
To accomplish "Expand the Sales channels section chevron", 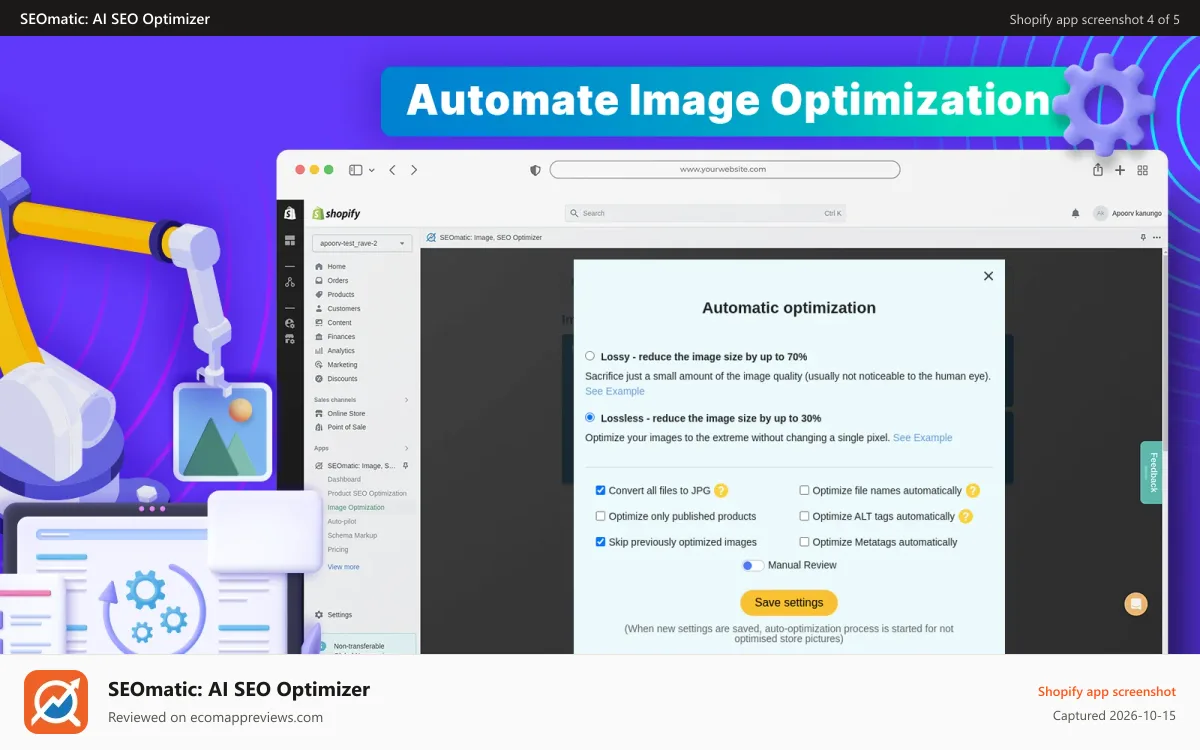I will point(406,400).
